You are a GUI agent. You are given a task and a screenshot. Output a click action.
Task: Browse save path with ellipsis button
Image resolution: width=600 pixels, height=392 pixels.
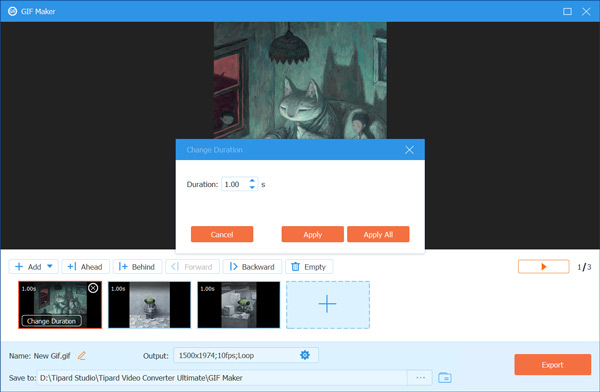[420, 378]
